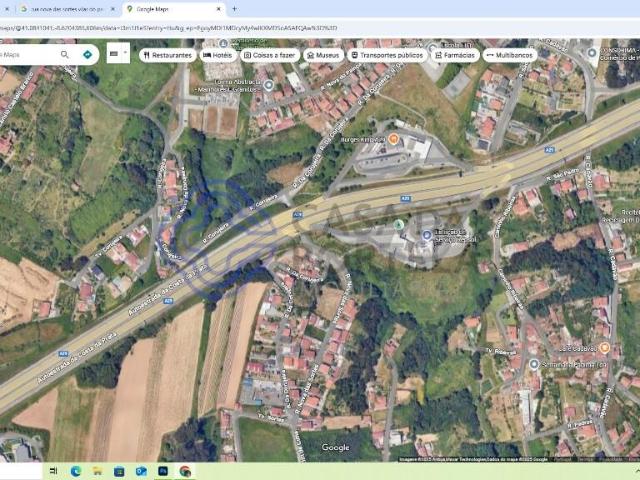640x480 pixels.
Task: Click the Burger King orange map pin
Action: 393,138
